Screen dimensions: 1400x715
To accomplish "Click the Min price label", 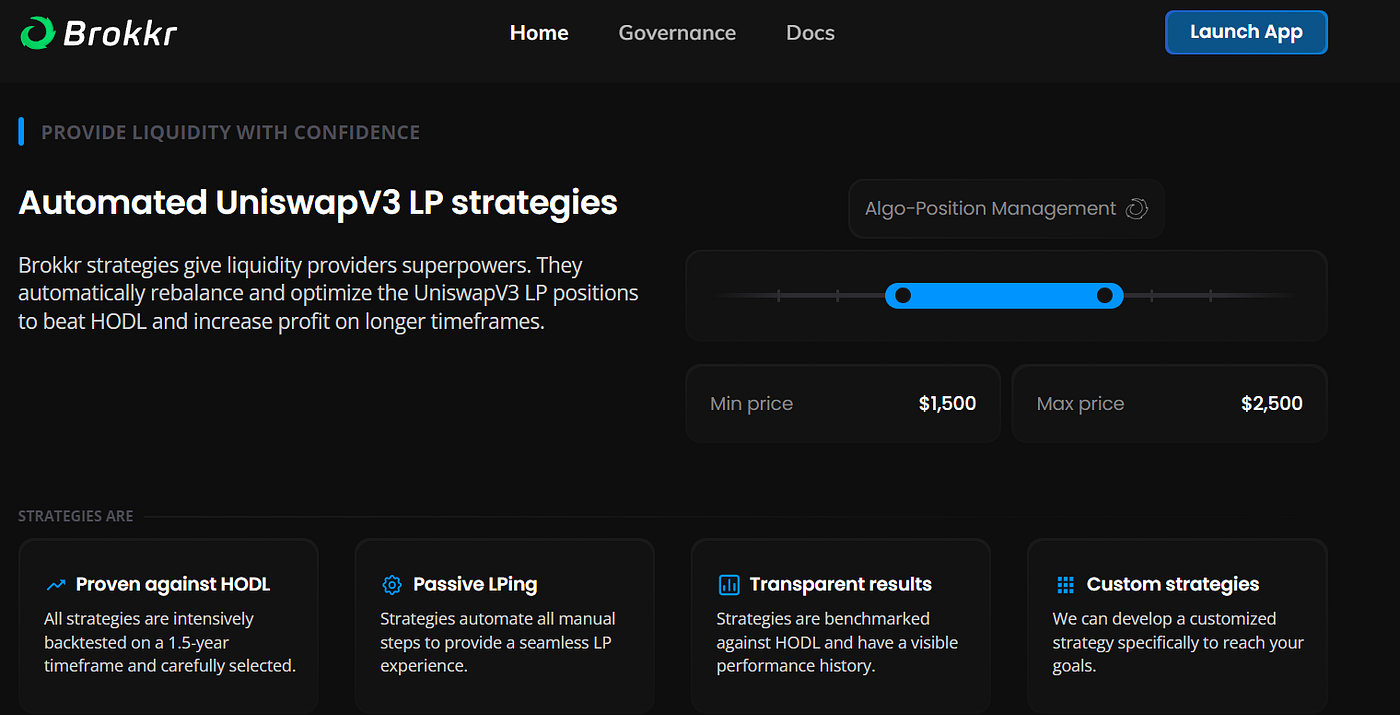I will pos(751,404).
